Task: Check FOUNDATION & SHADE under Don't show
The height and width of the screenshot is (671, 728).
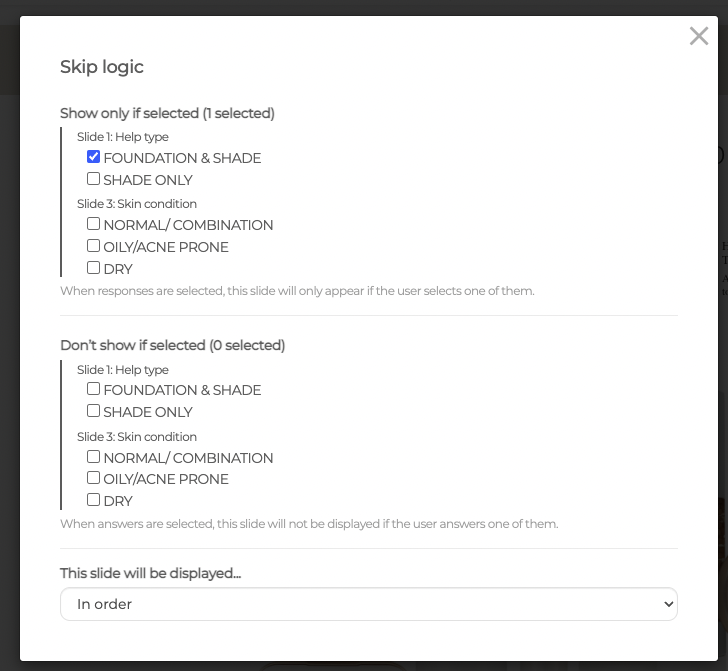Action: (x=93, y=389)
